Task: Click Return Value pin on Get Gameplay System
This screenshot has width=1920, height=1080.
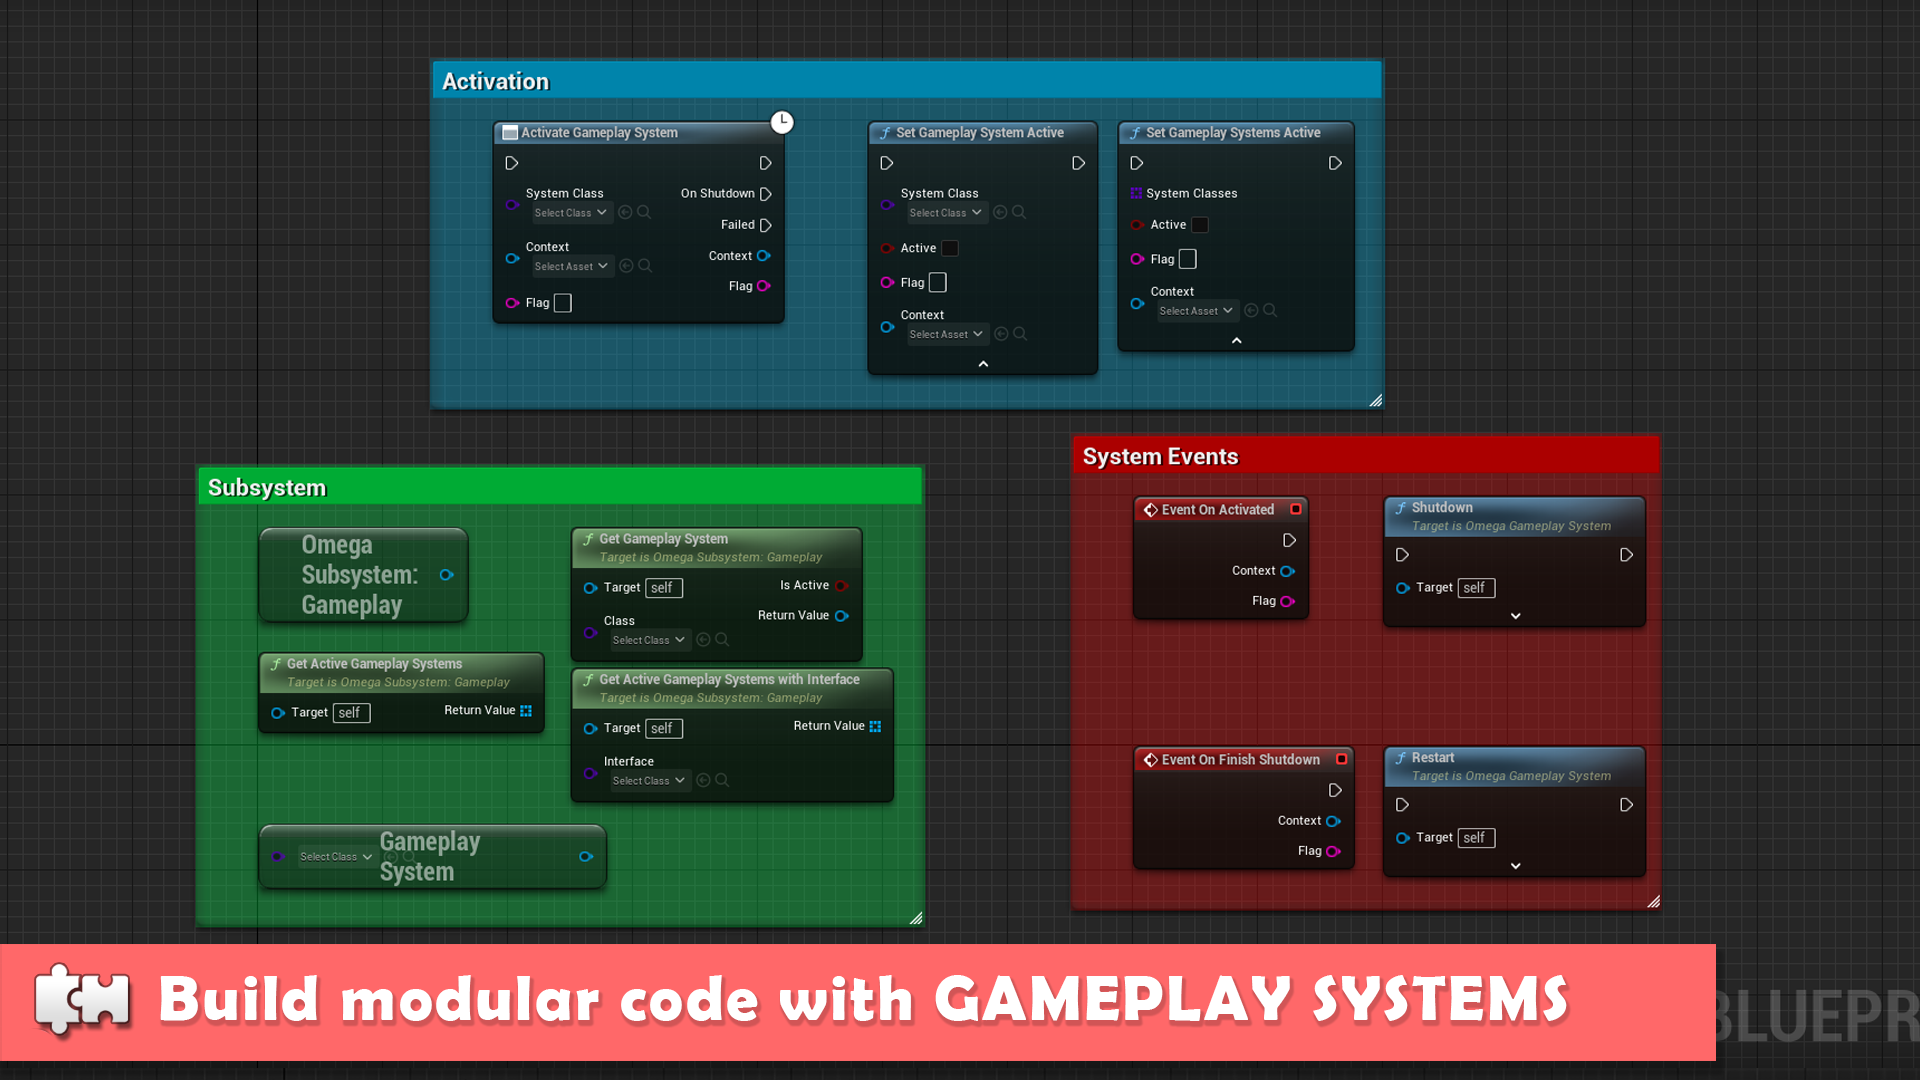Action: tap(842, 616)
